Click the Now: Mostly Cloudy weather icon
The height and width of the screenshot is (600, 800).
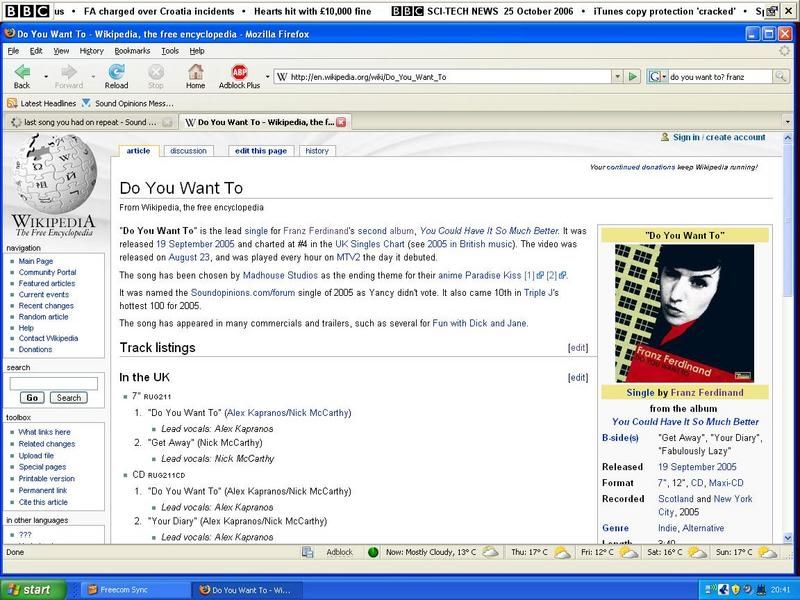coord(490,552)
